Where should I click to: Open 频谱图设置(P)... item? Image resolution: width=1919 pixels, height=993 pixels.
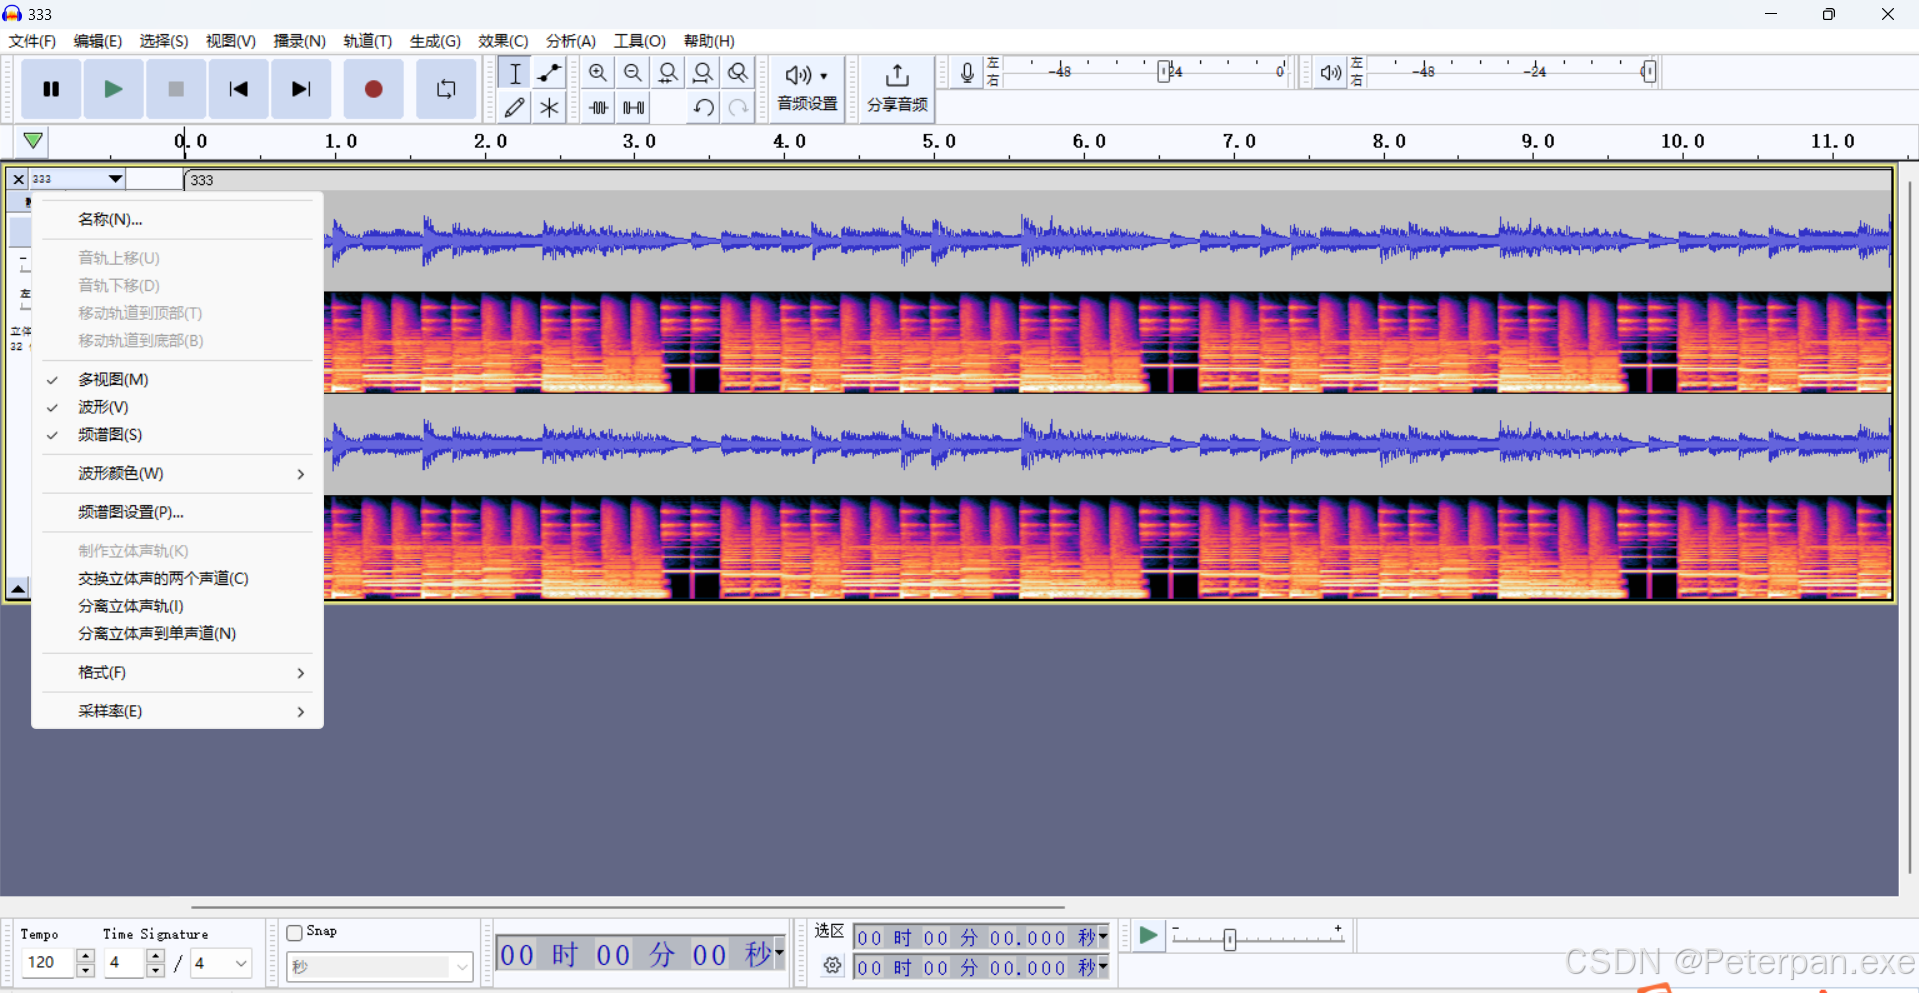click(x=177, y=512)
